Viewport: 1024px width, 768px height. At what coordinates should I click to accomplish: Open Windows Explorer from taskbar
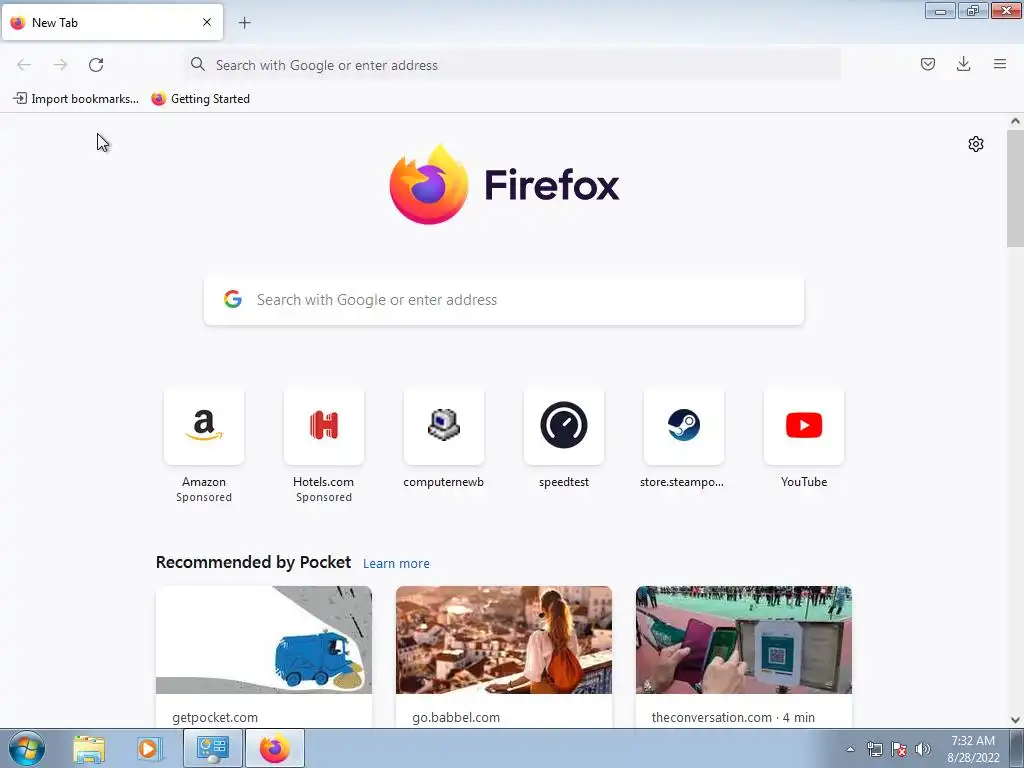(x=89, y=749)
